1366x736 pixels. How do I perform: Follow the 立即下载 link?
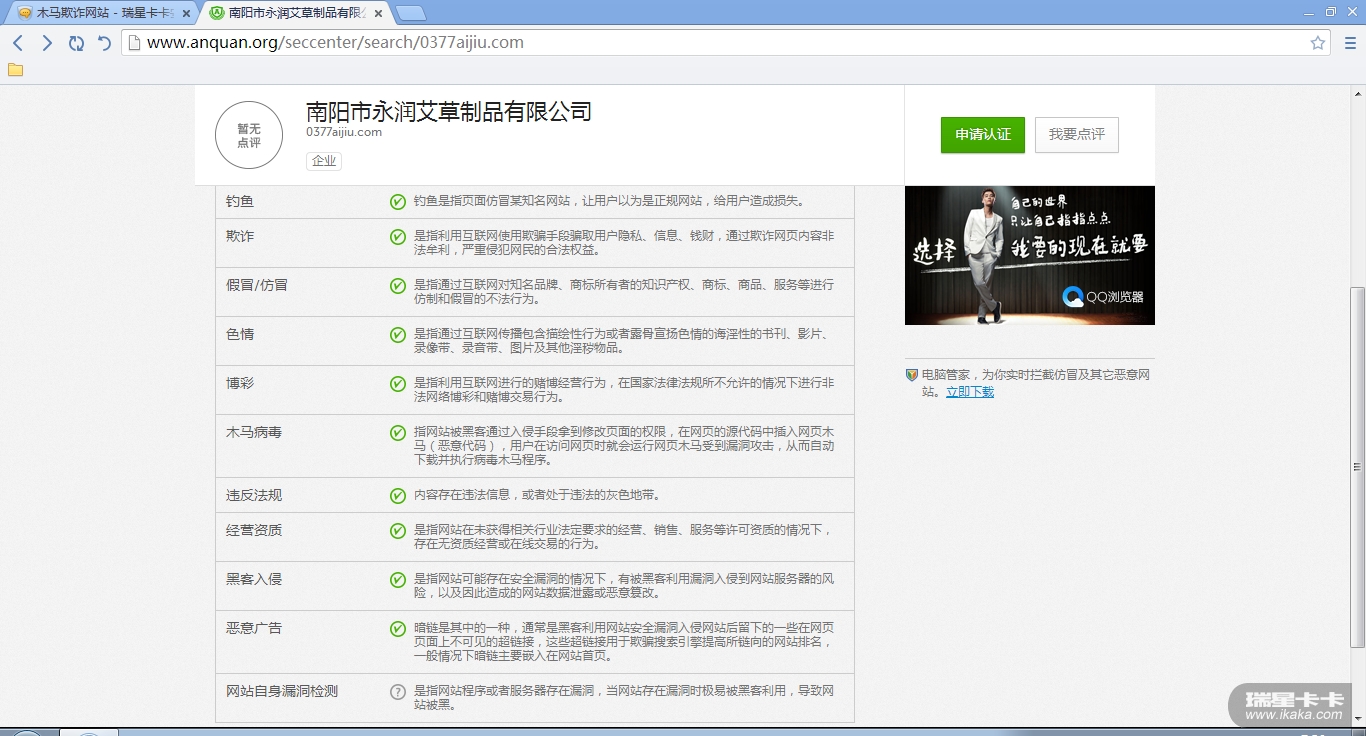tap(970, 392)
